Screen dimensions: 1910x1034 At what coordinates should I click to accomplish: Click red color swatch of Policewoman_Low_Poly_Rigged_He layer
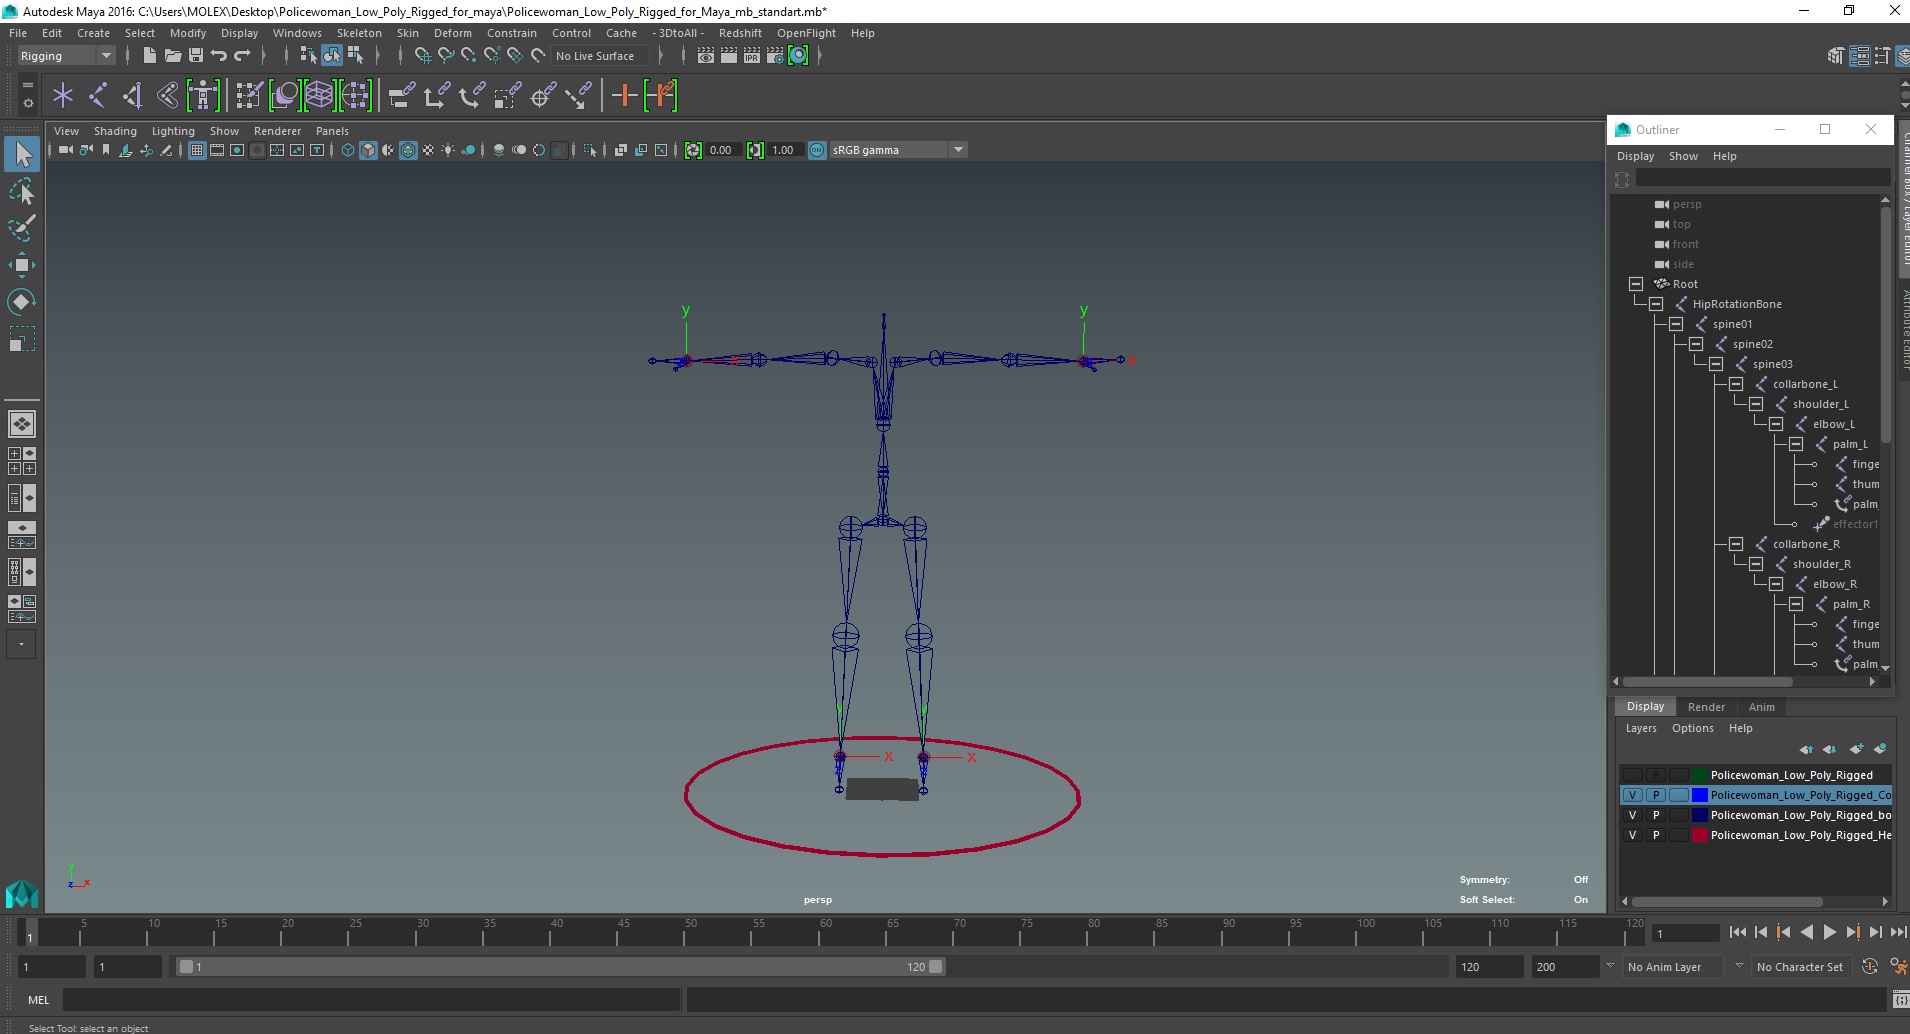coord(1699,835)
